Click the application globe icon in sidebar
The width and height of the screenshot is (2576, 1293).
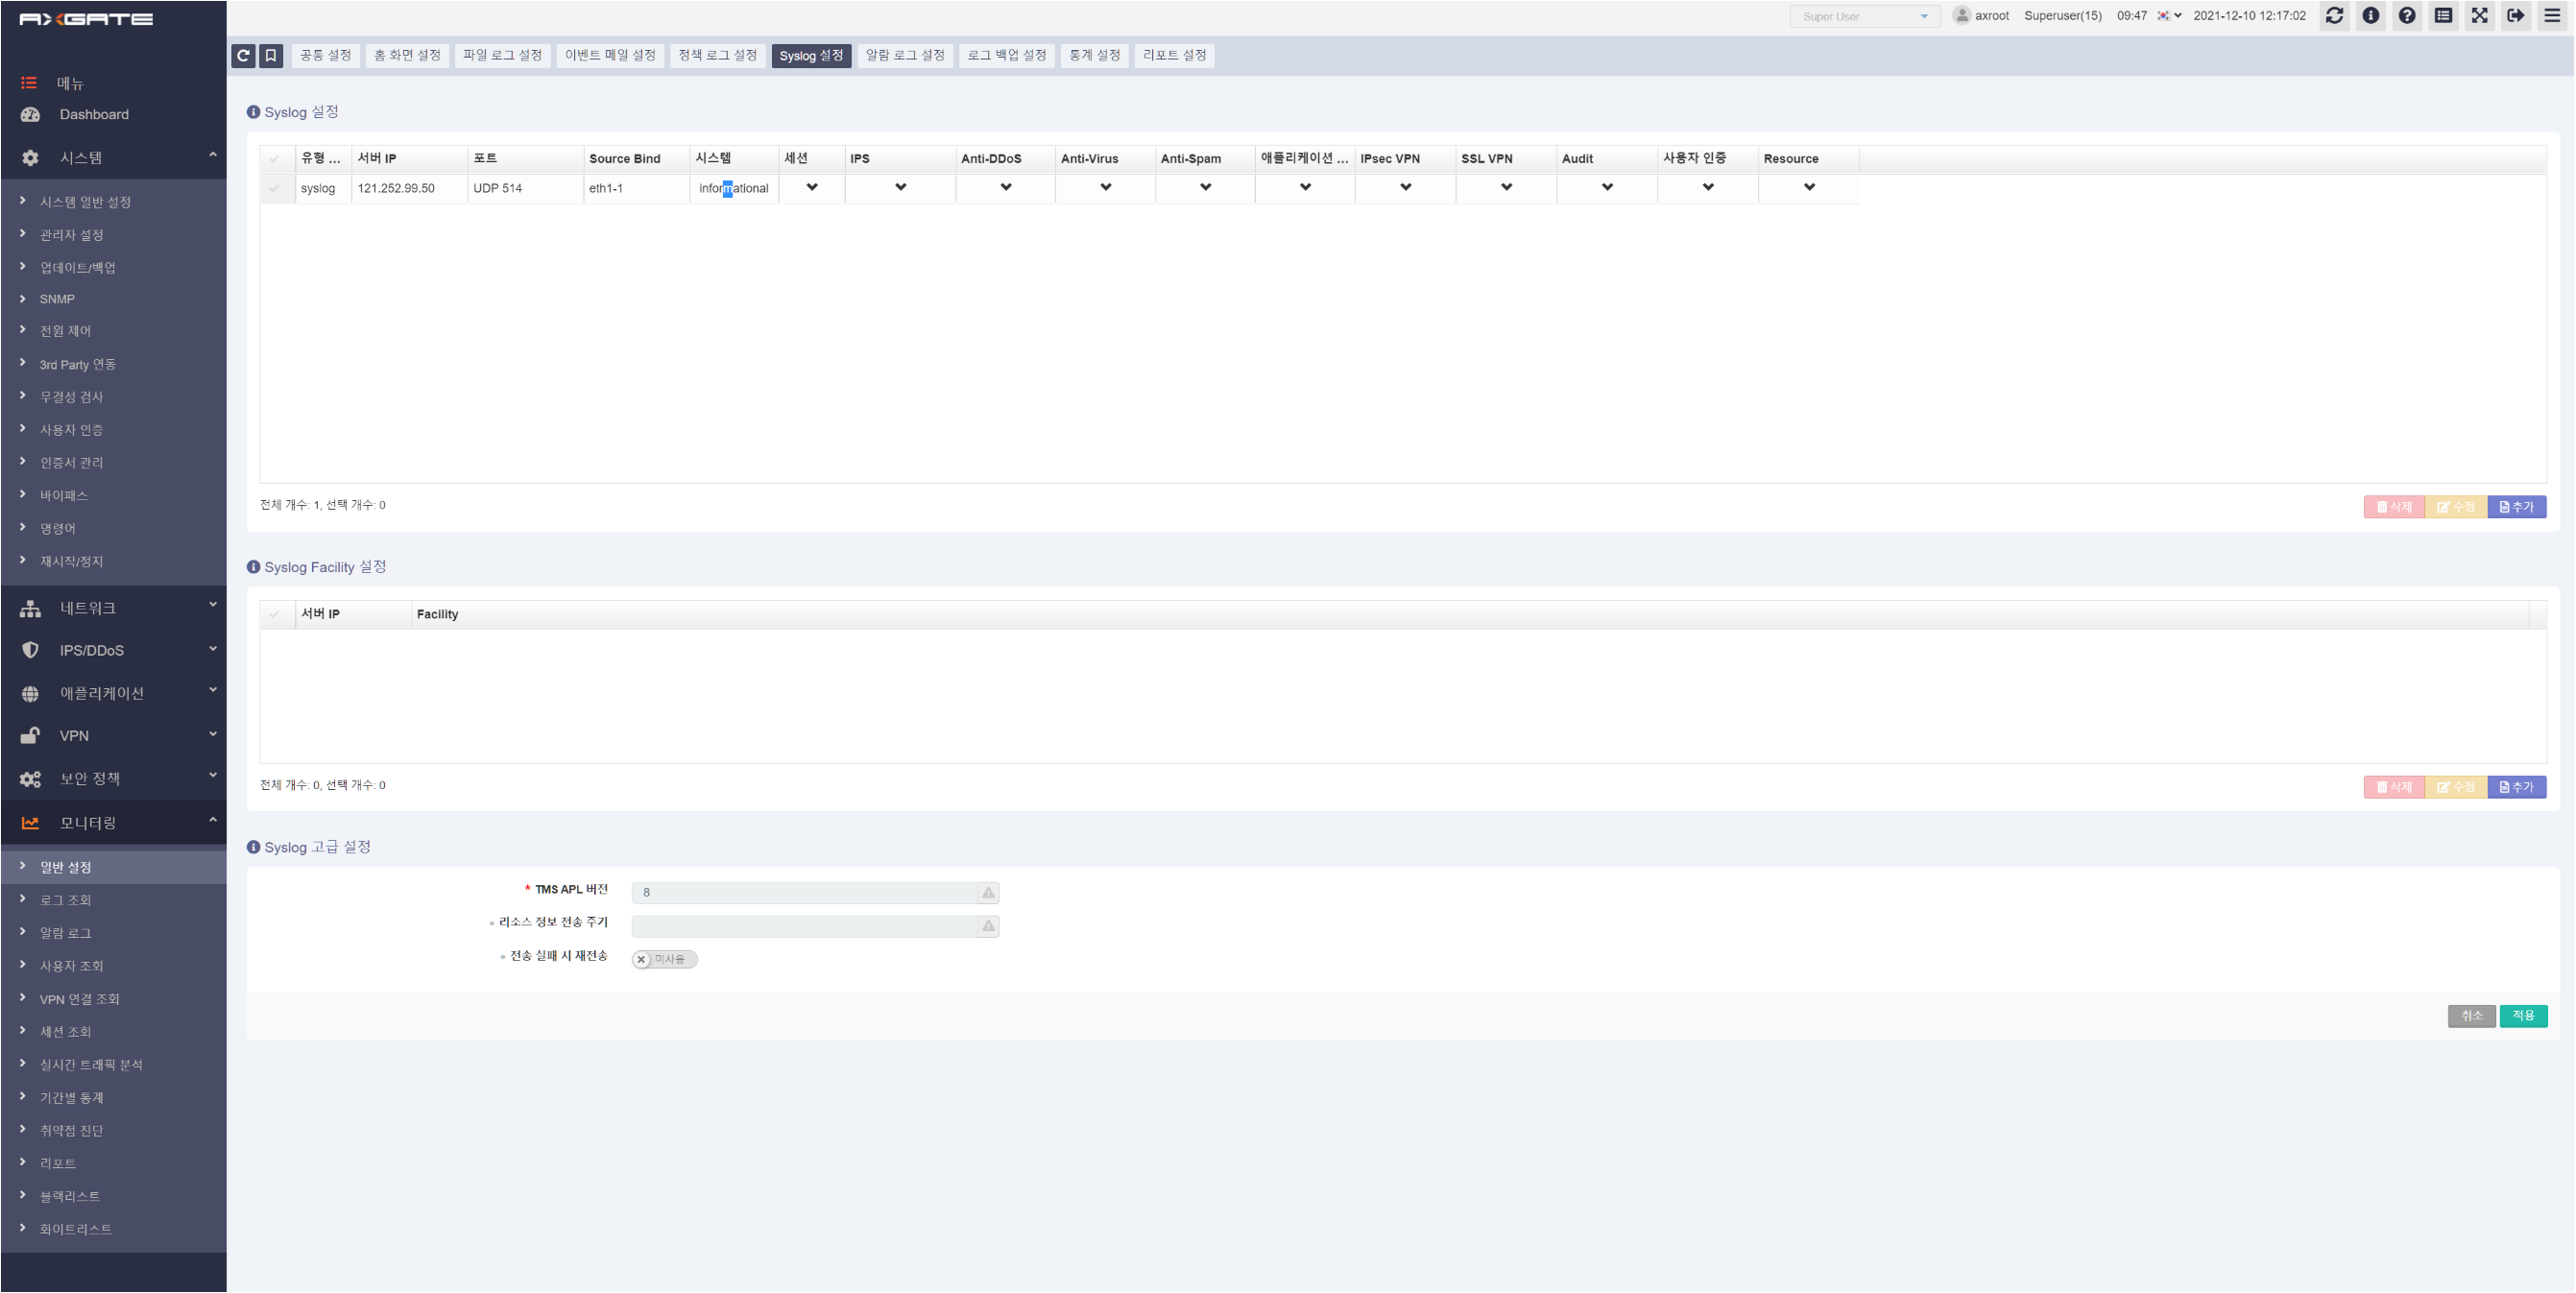pyautogui.click(x=30, y=694)
